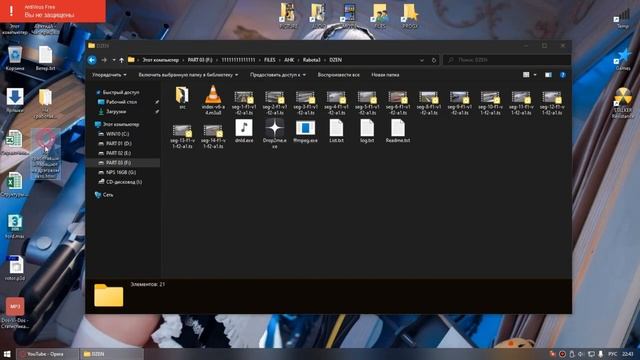Select the seg-13-f1-v1-f2-a1.ts video file
This screenshot has height=360, width=640.
click(x=182, y=131)
